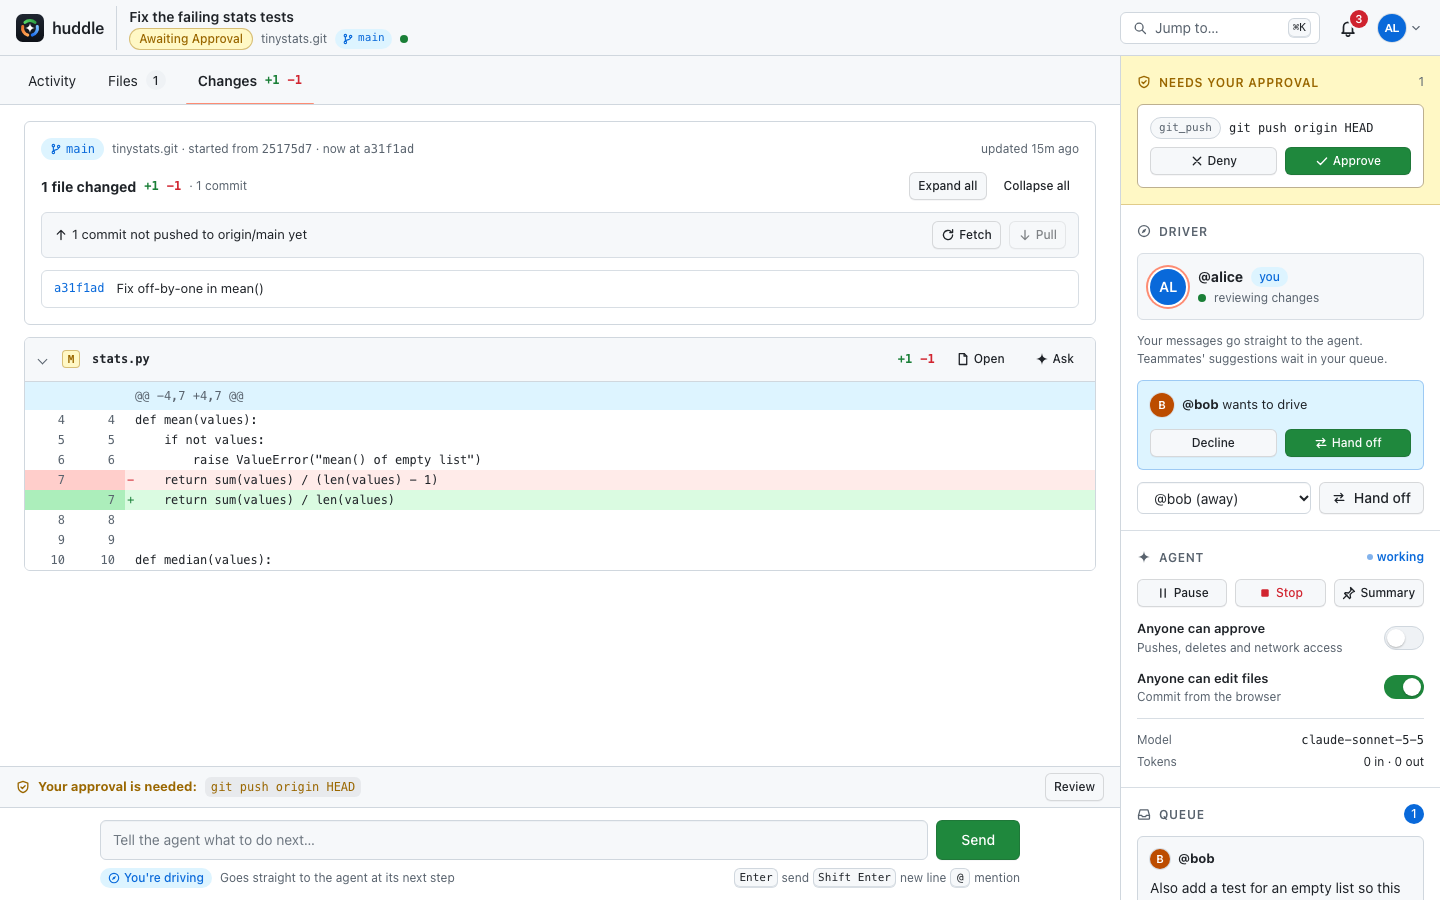The height and width of the screenshot is (900, 1440).
Task: Click the message input to the agent
Action: click(514, 840)
